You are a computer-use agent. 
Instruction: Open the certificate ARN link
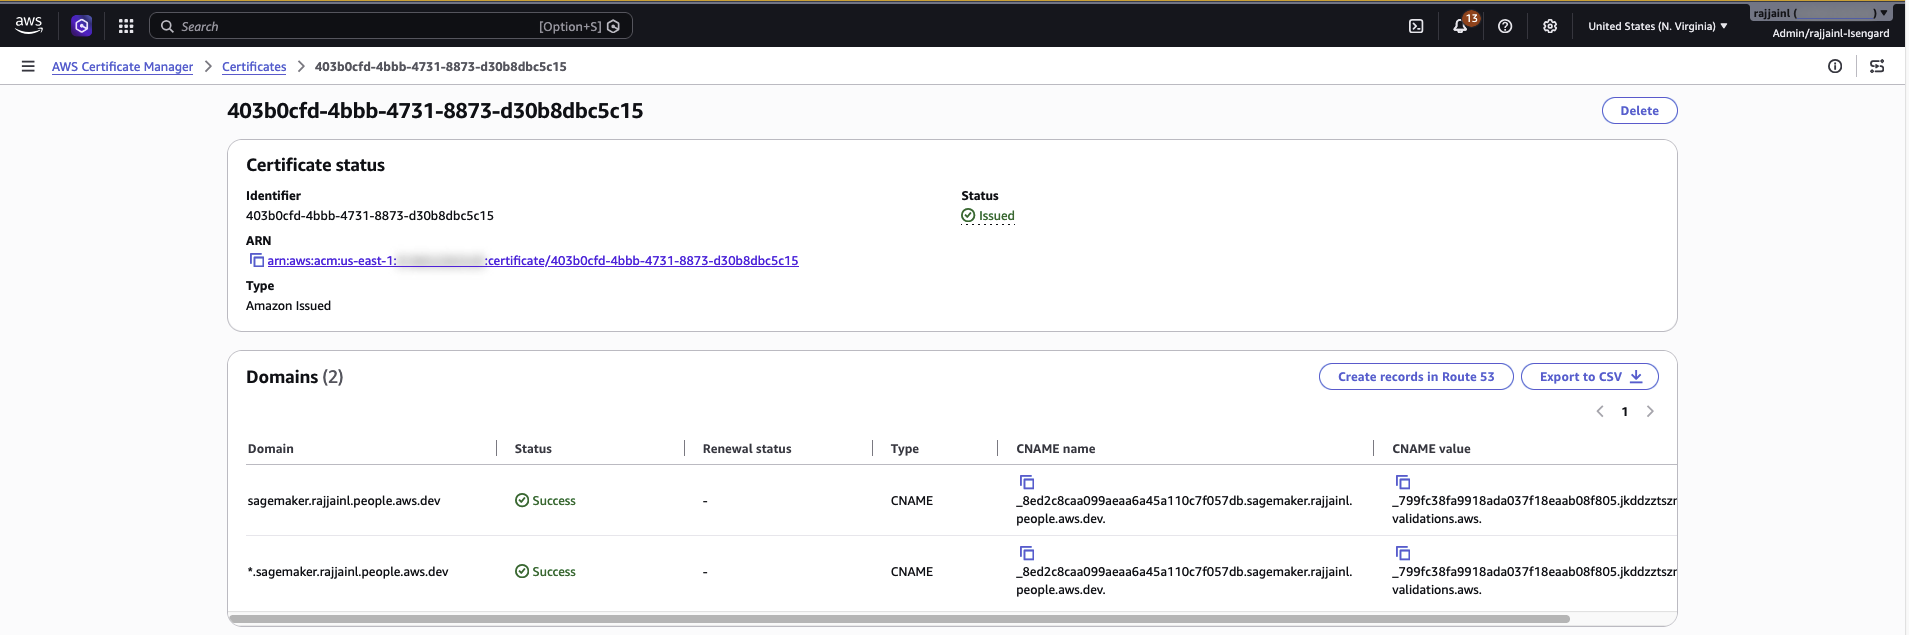pos(533,260)
